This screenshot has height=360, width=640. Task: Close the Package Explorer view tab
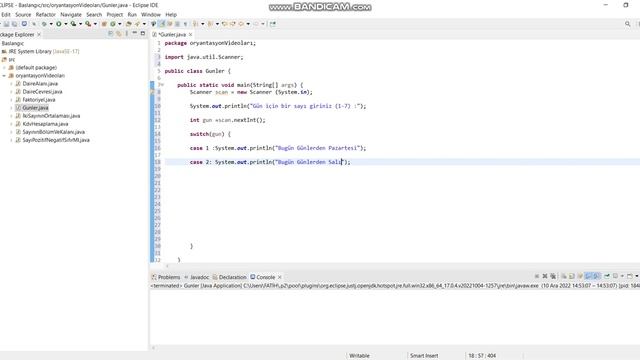click(39, 35)
